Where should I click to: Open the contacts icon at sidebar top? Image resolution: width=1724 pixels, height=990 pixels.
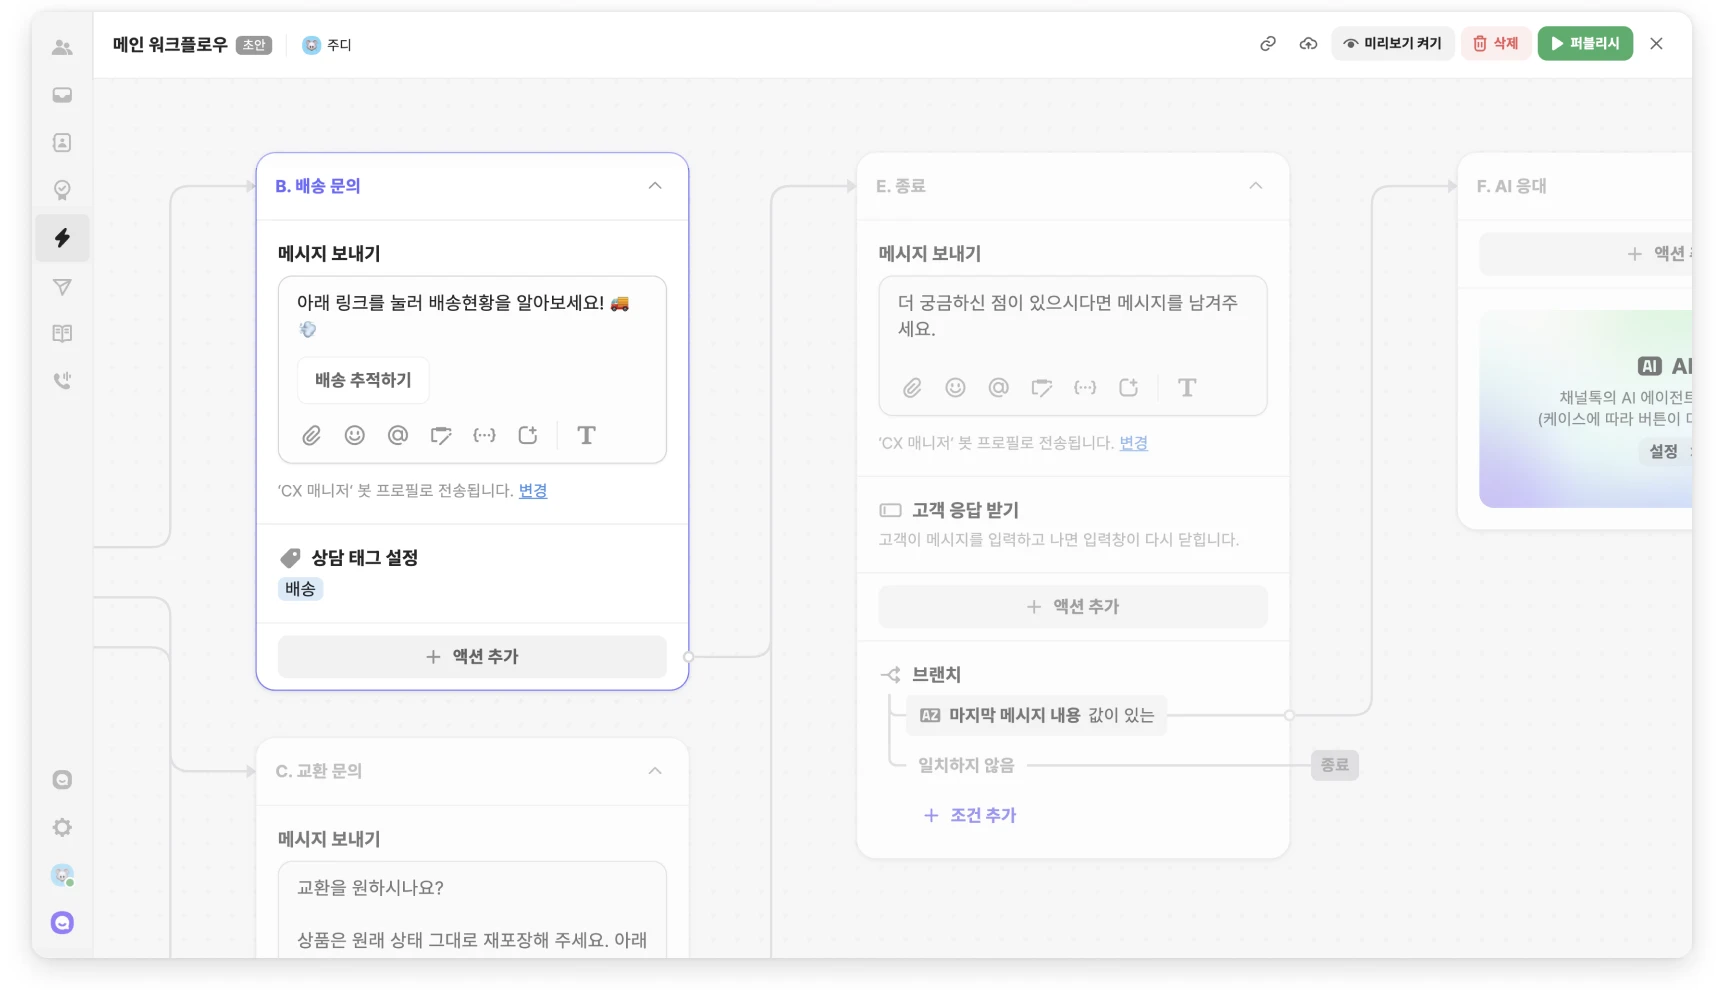[x=62, y=47]
